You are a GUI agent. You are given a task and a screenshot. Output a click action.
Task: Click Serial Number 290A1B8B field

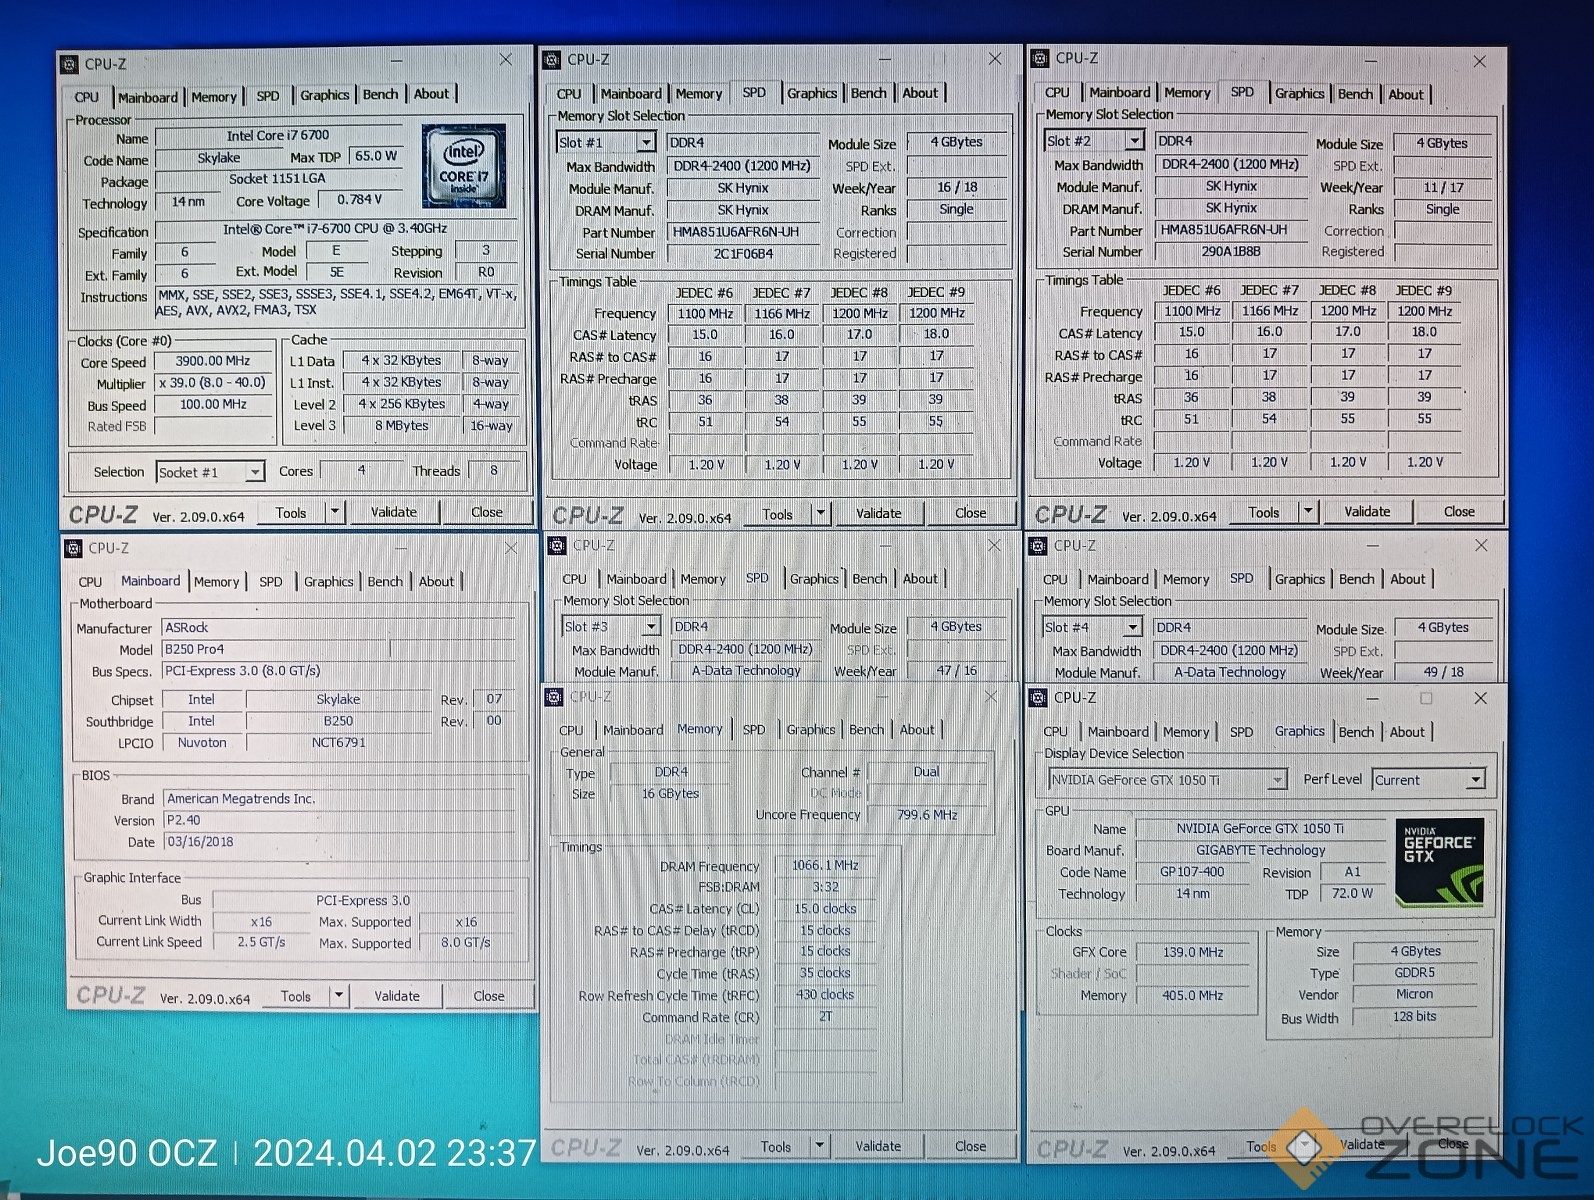[1231, 252]
